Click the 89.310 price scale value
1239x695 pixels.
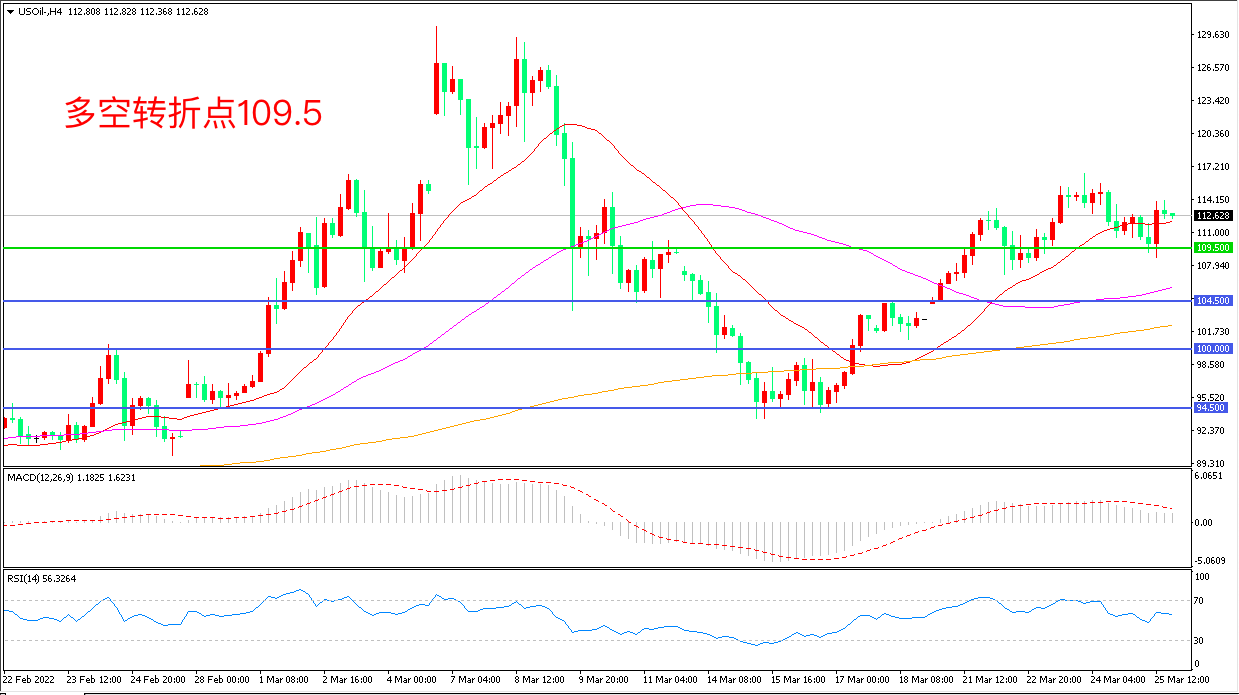(1211, 464)
